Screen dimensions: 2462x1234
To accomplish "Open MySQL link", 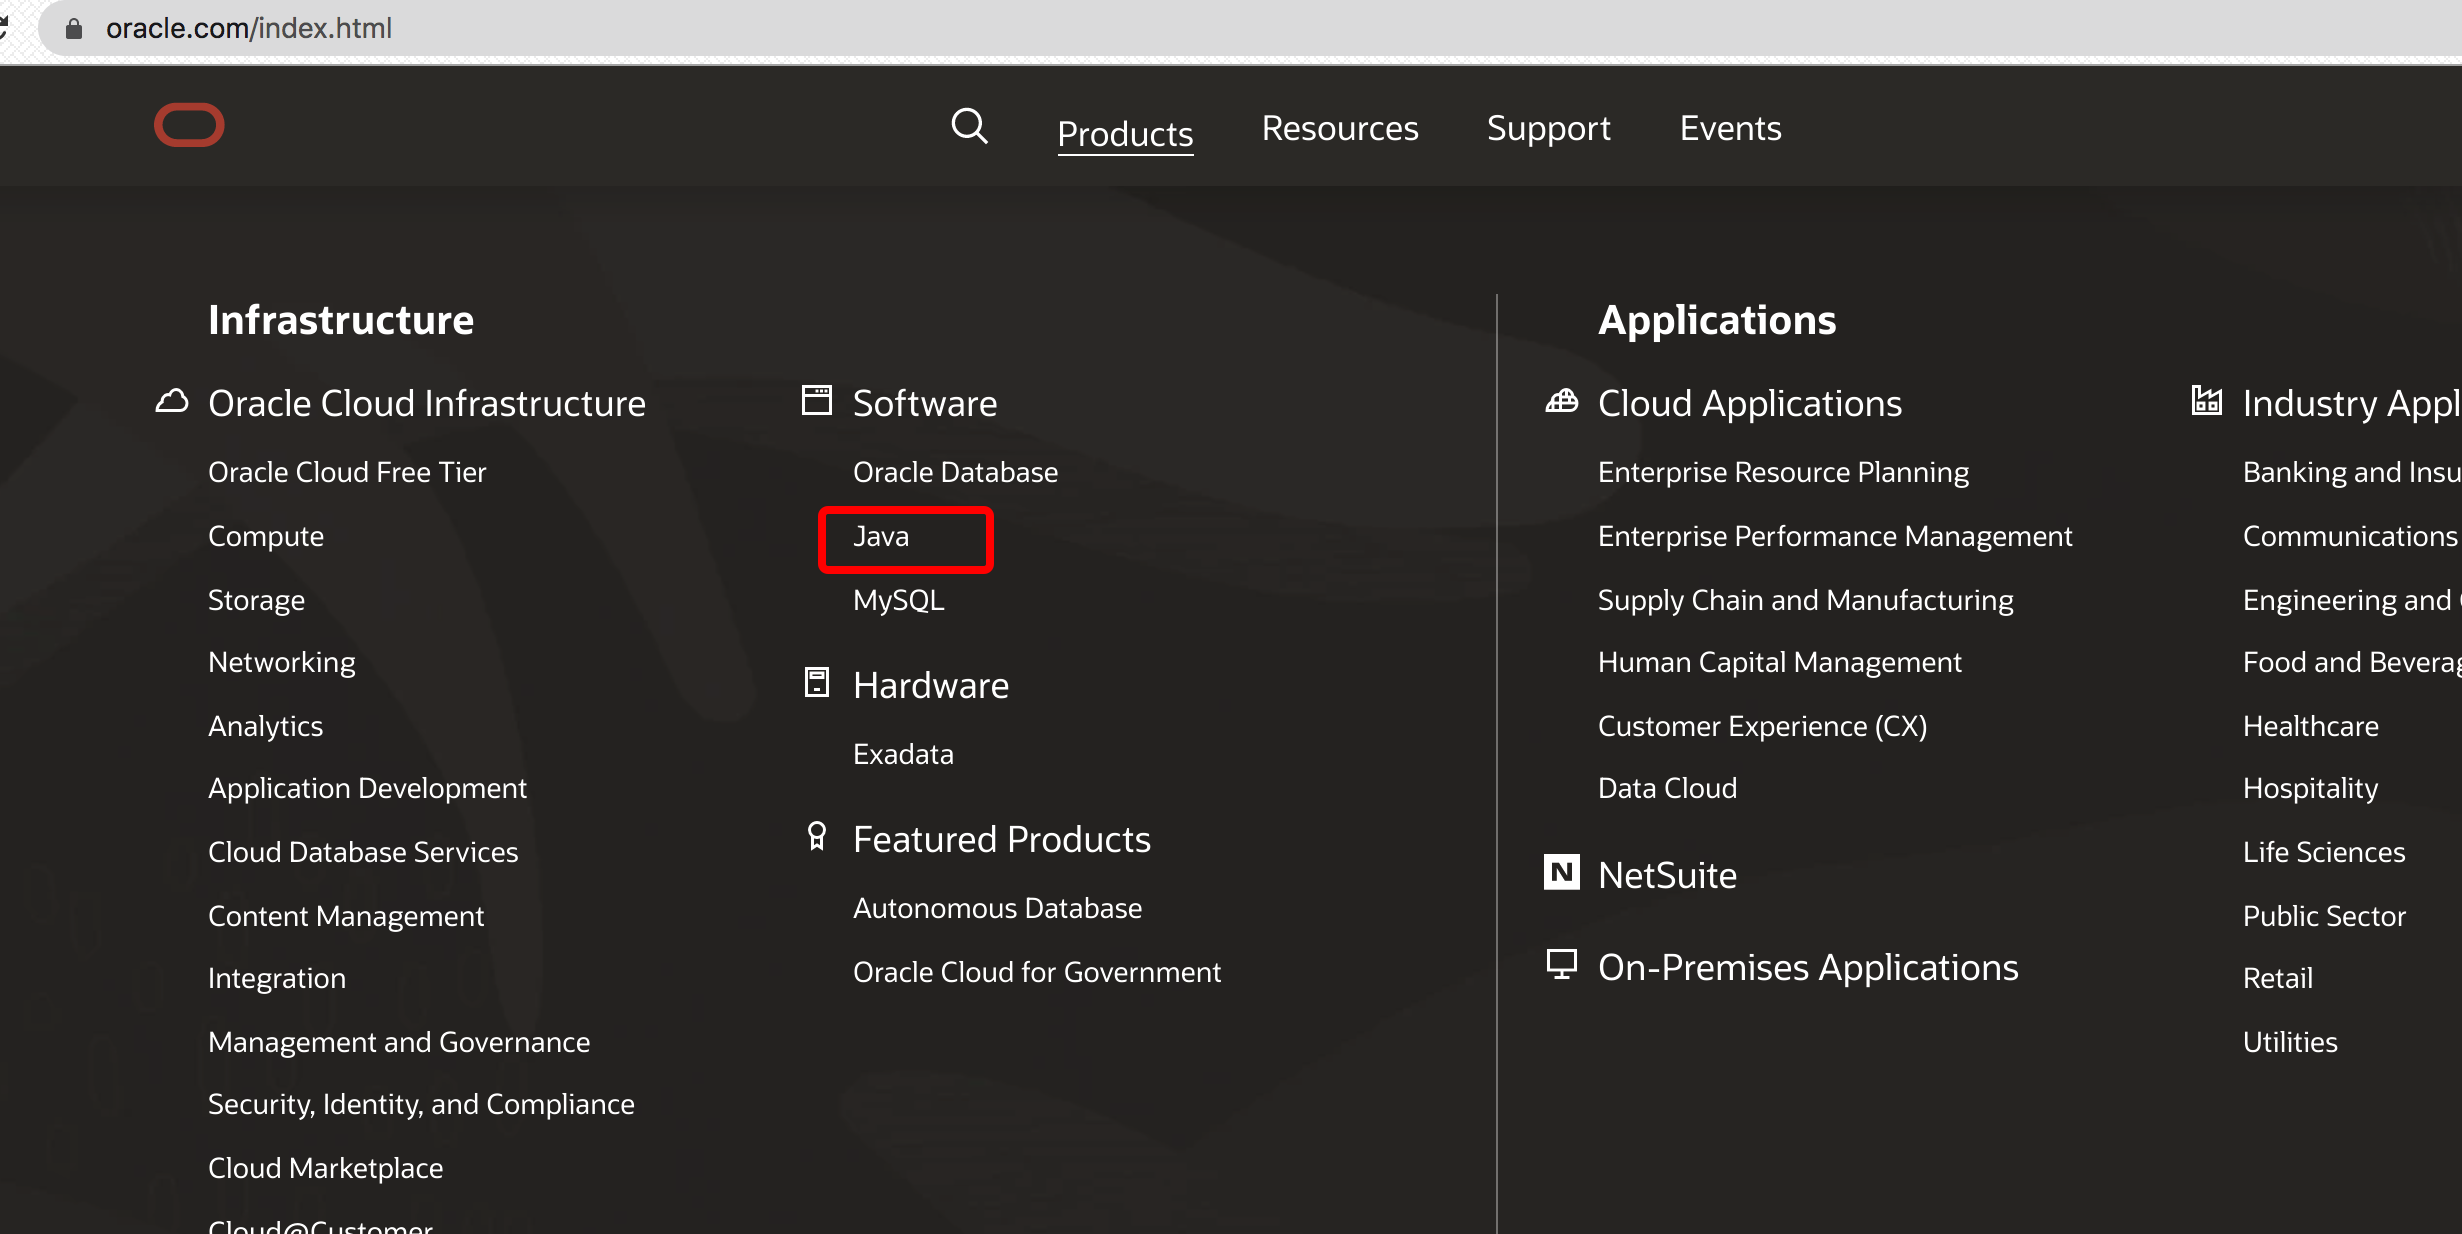I will [898, 600].
